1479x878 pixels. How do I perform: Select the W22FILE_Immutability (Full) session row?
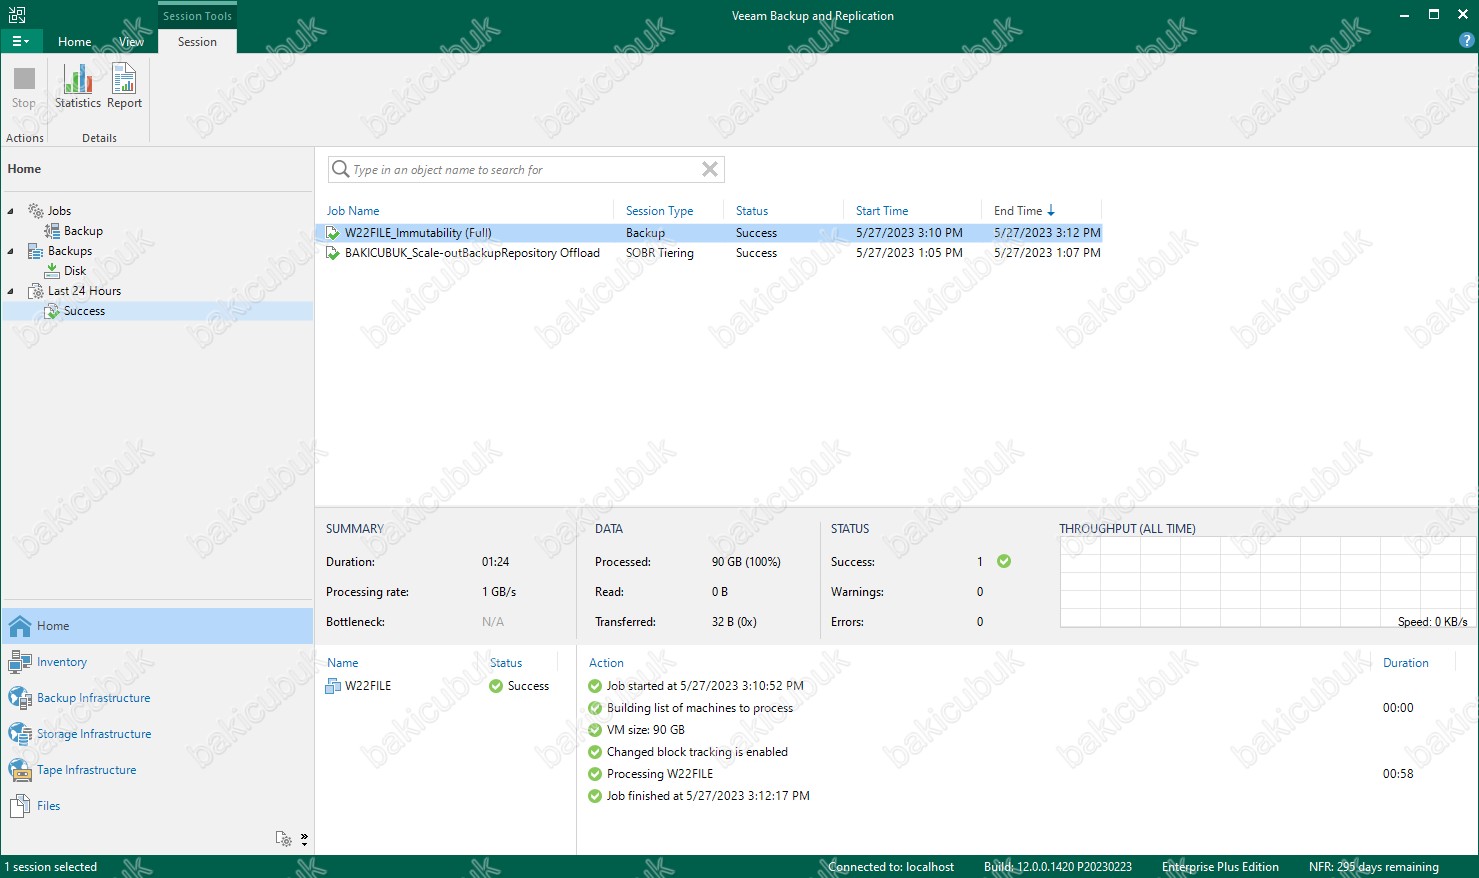pos(709,233)
